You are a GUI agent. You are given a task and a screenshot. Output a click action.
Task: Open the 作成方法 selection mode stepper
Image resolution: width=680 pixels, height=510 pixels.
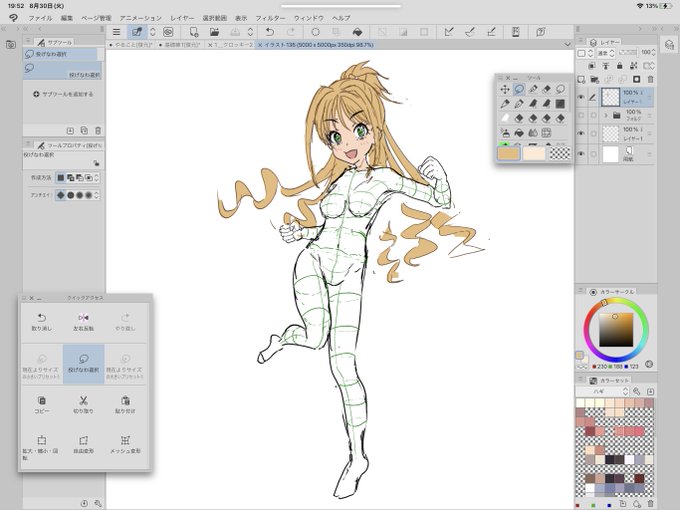(x=96, y=178)
